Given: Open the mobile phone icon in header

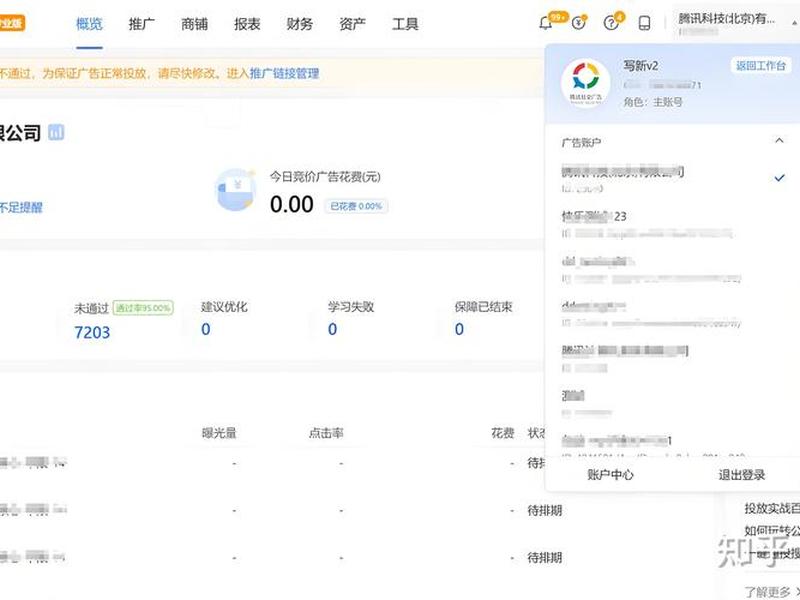Looking at the screenshot, I should [644, 23].
